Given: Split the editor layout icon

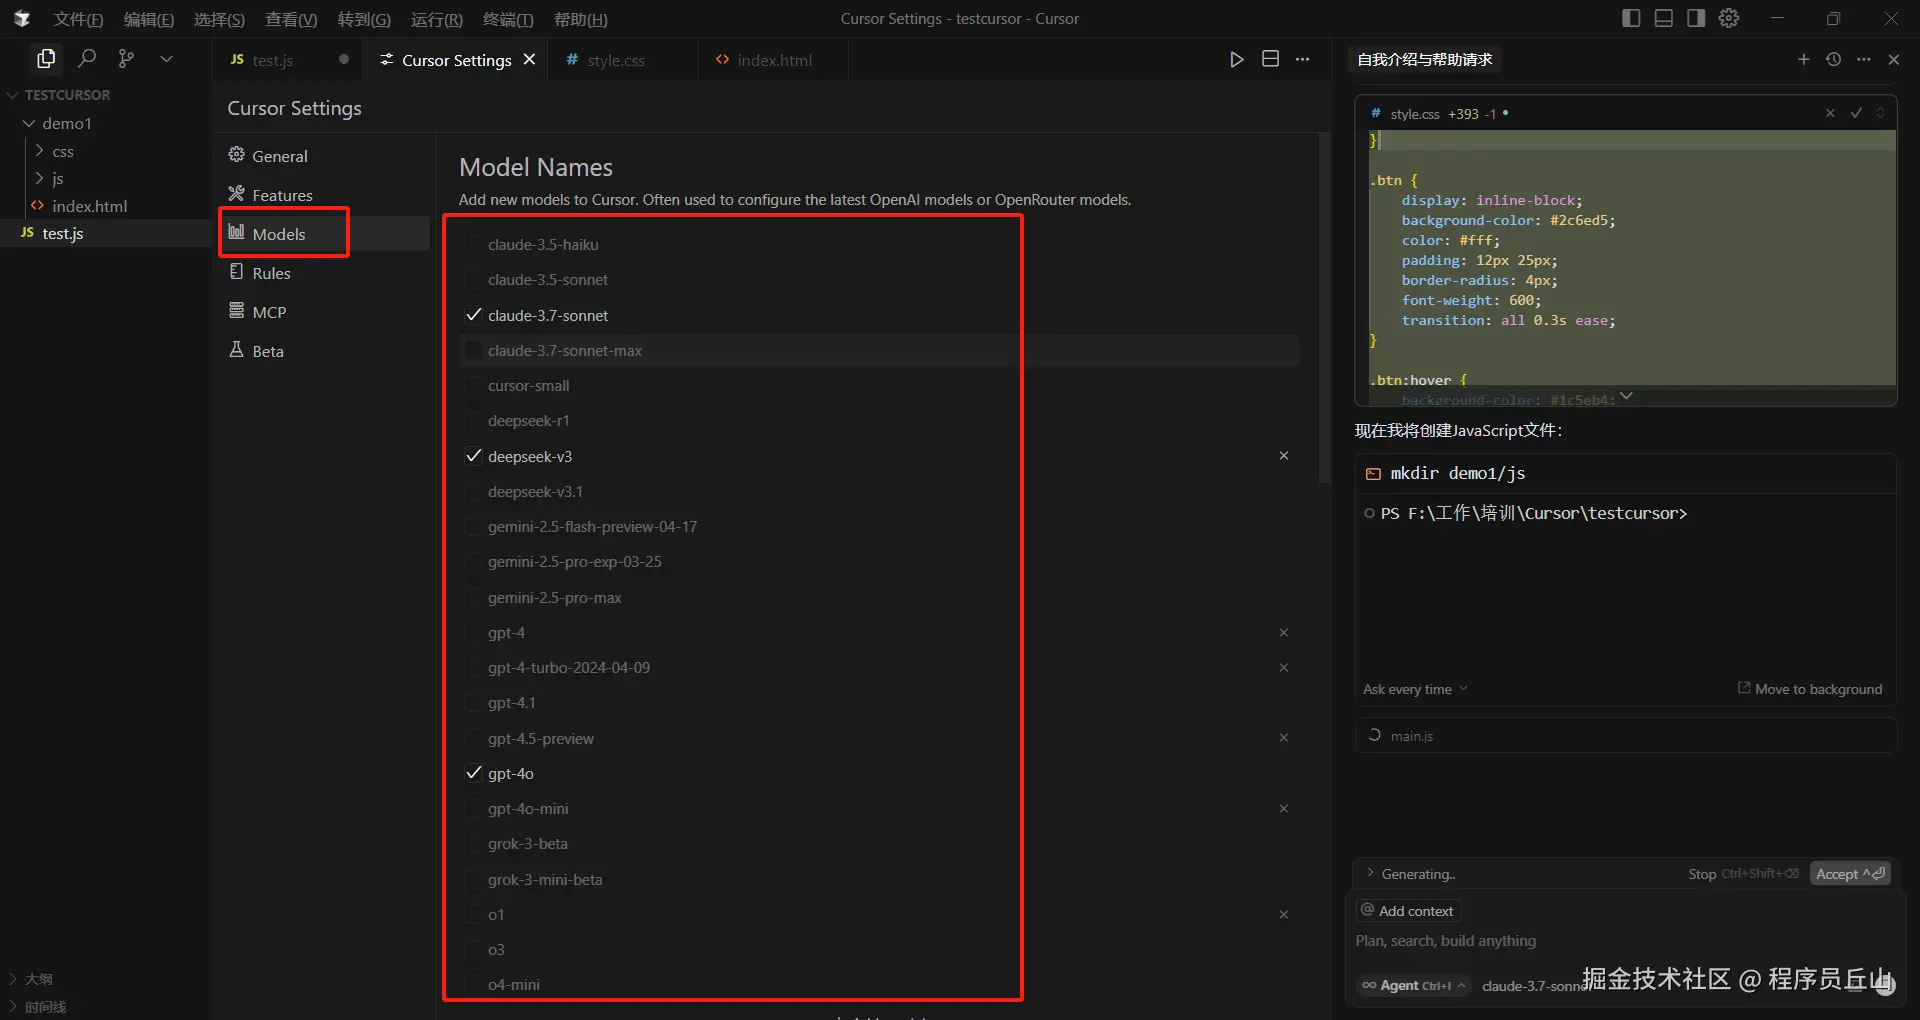Looking at the screenshot, I should coord(1270,59).
